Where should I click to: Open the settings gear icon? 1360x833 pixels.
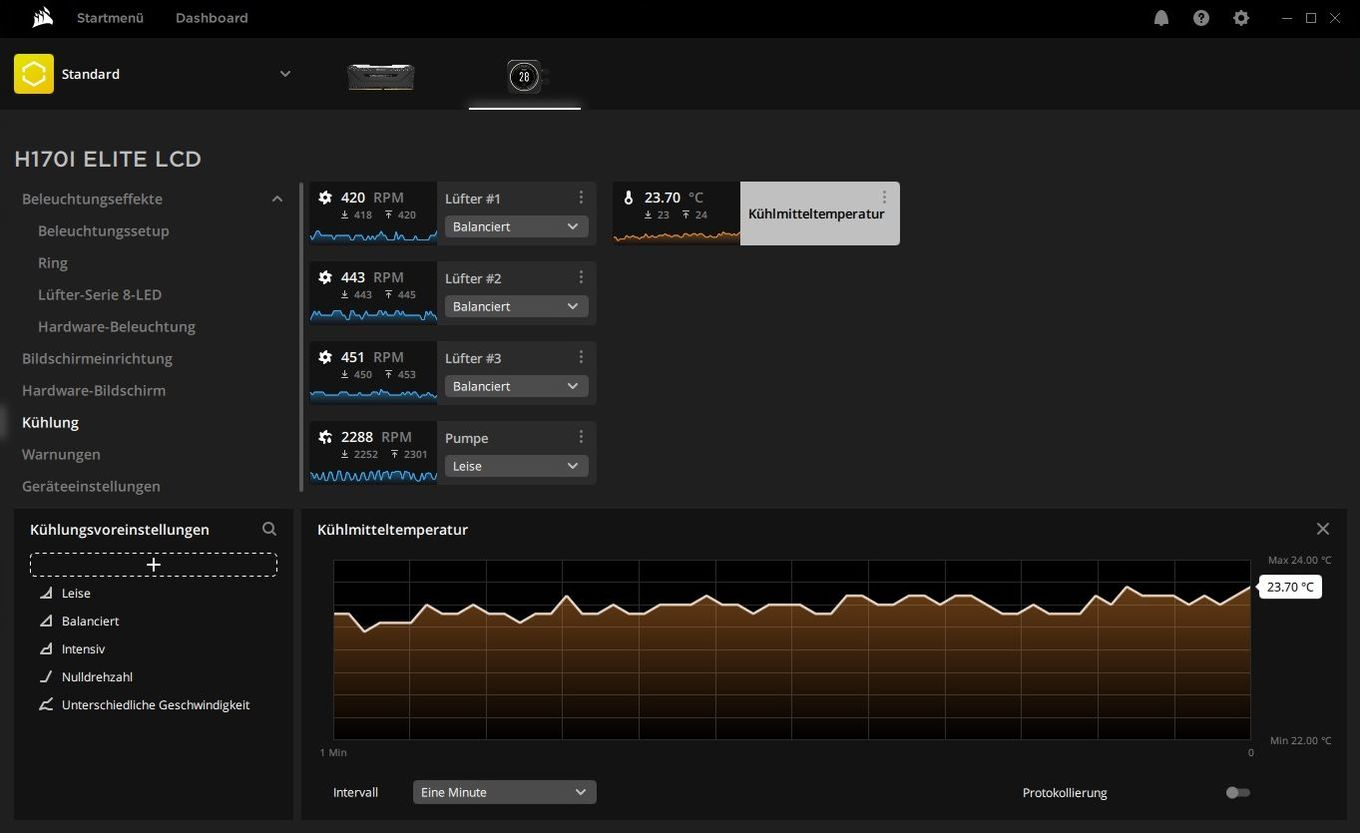[x=1241, y=18]
